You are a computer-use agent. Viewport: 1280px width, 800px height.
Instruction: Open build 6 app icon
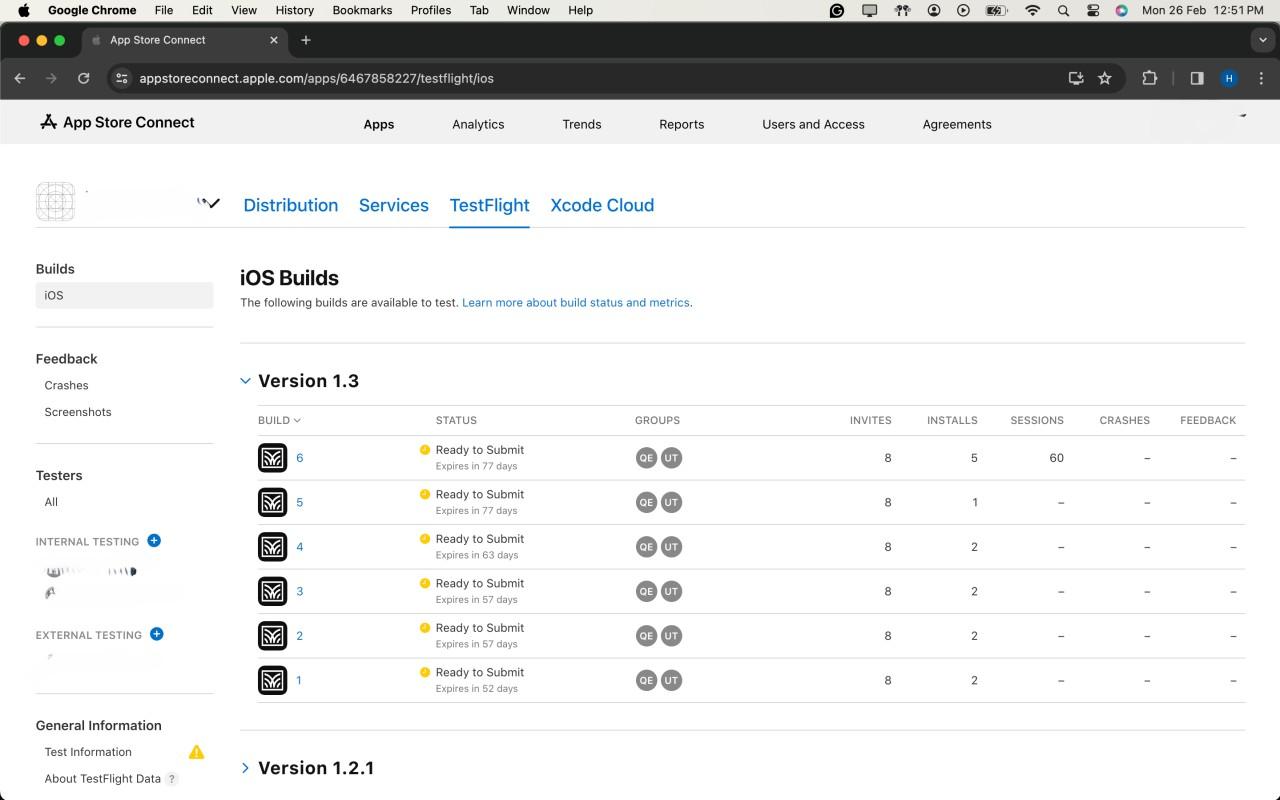pos(272,458)
